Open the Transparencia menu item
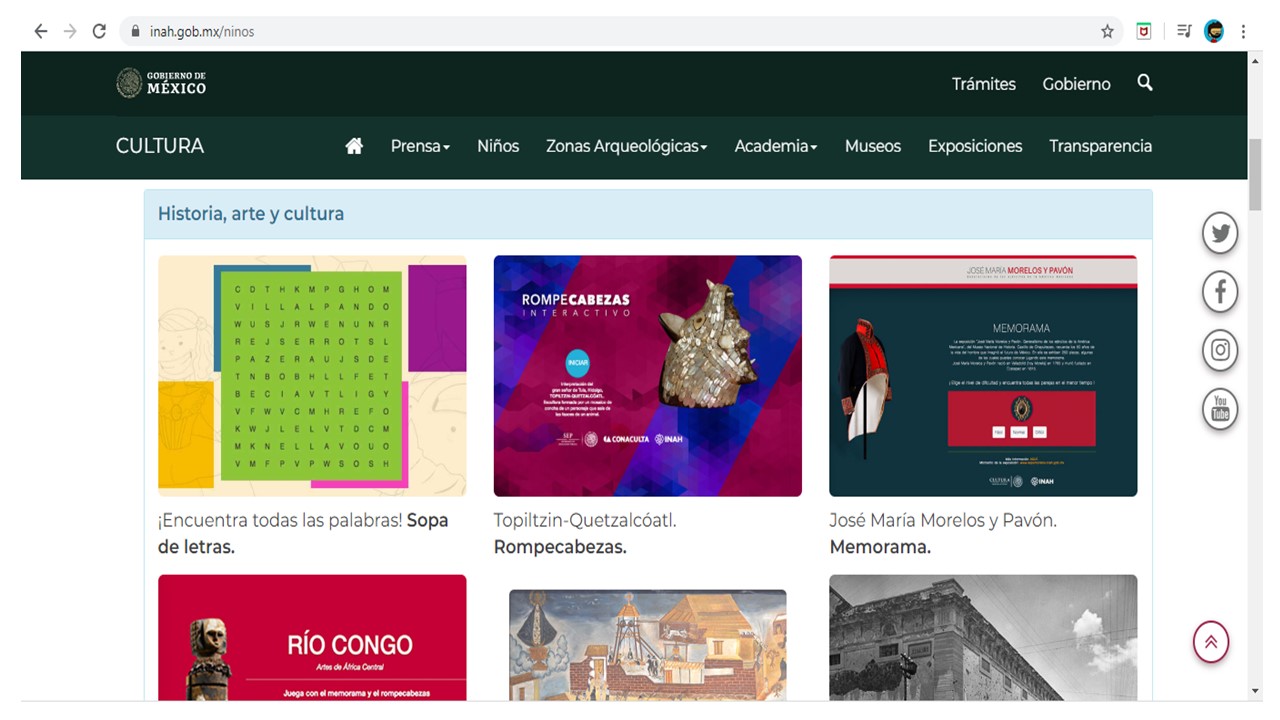The width and height of the screenshot is (1280, 720). (1100, 146)
